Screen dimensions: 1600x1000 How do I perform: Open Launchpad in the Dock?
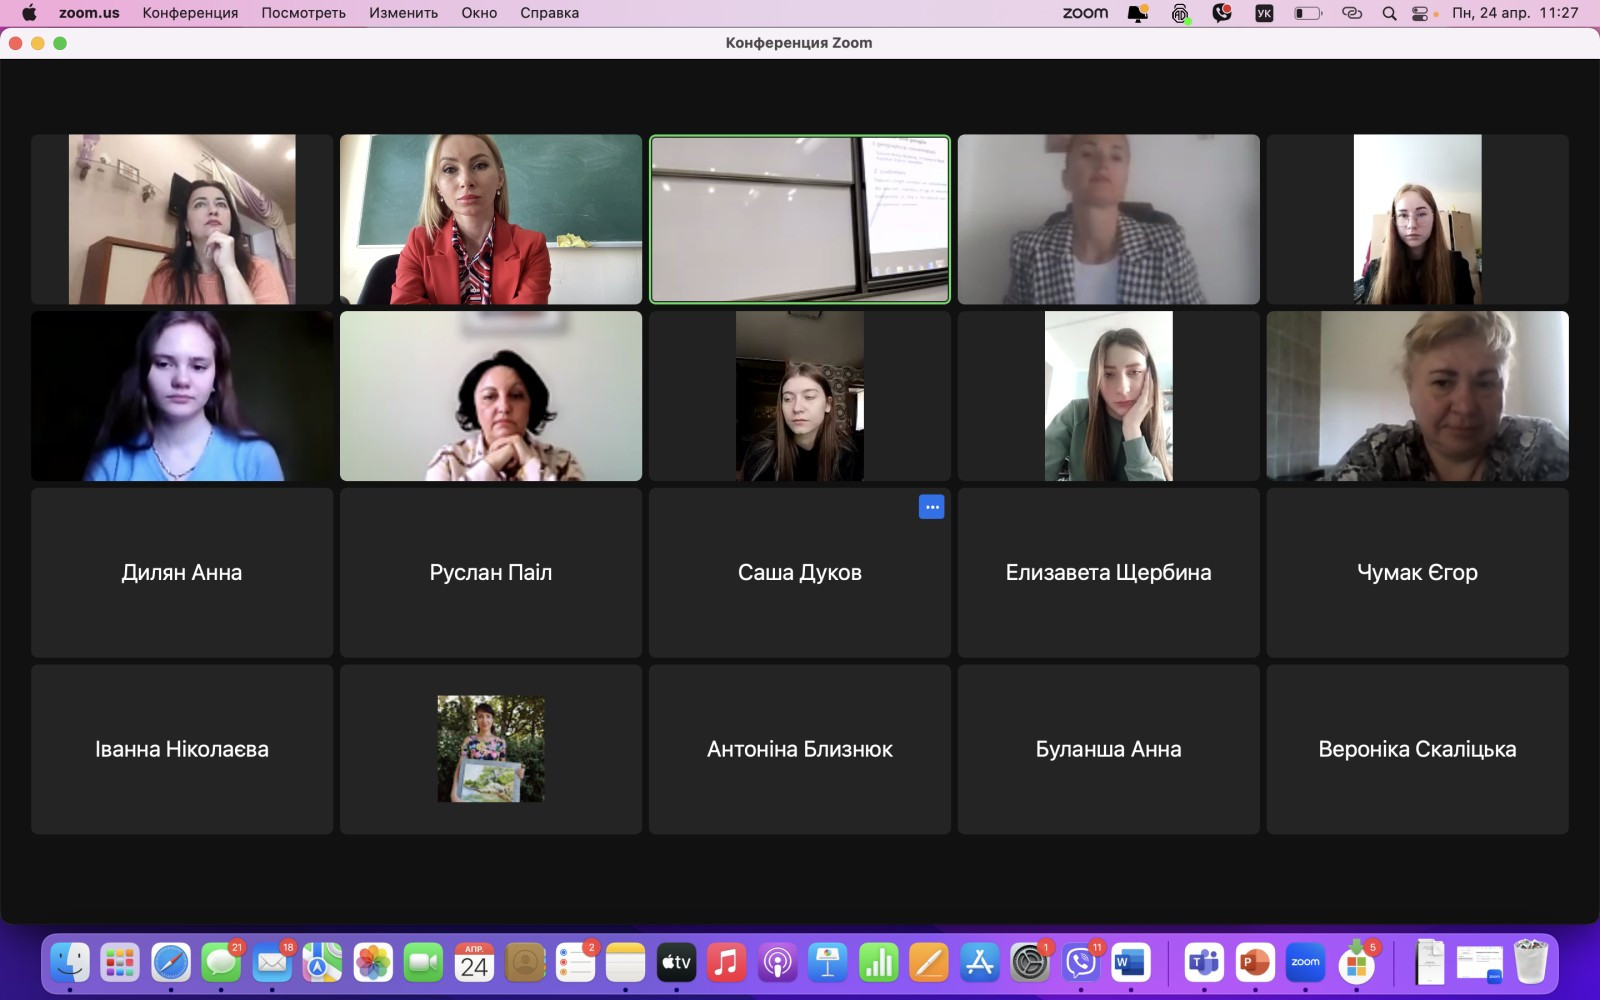[120, 963]
